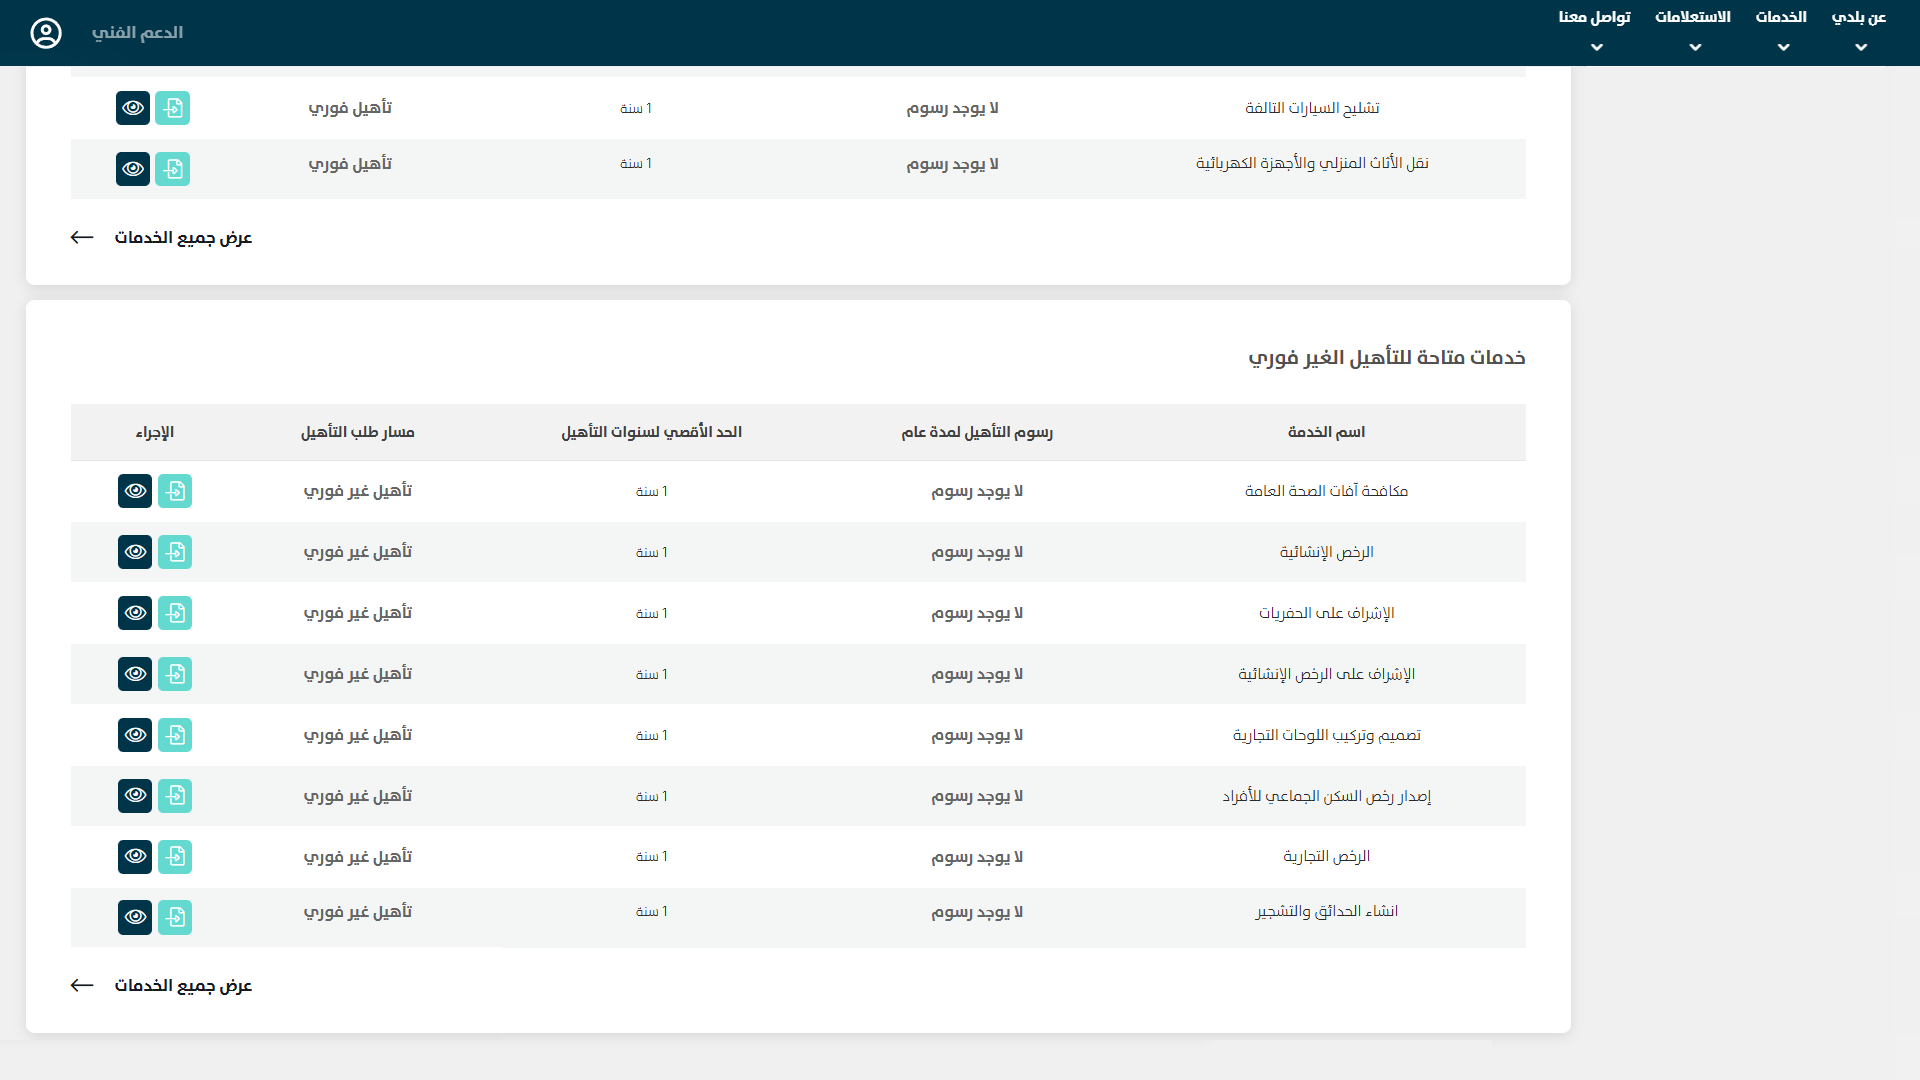Click the اسم الخدمة column header
1920x1080 pixels.
click(x=1326, y=432)
